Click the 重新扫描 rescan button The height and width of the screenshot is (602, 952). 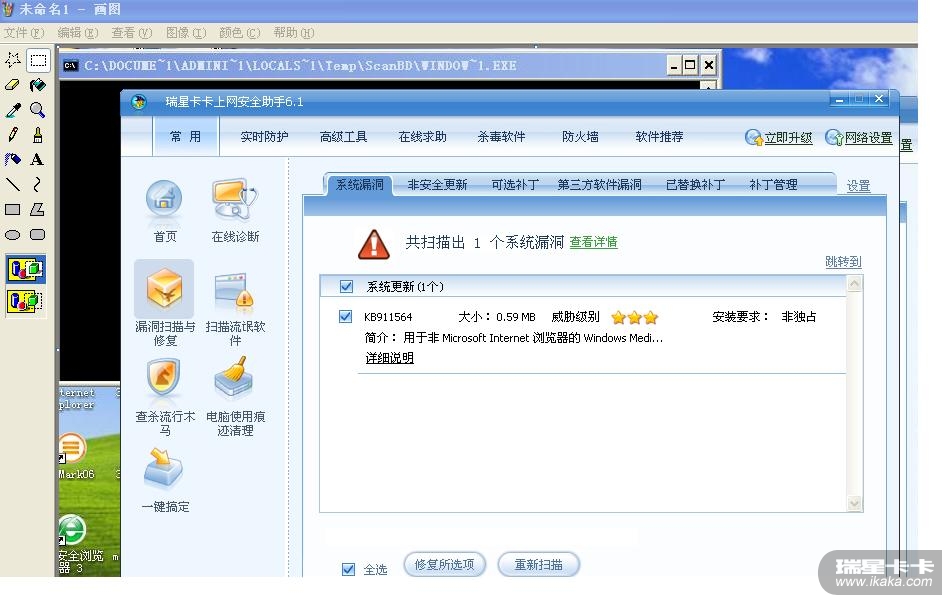pos(539,565)
